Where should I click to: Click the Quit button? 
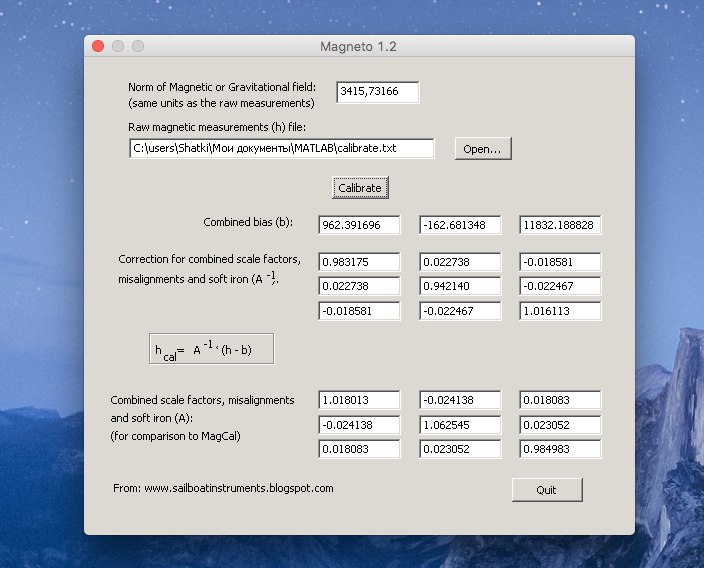click(x=546, y=490)
